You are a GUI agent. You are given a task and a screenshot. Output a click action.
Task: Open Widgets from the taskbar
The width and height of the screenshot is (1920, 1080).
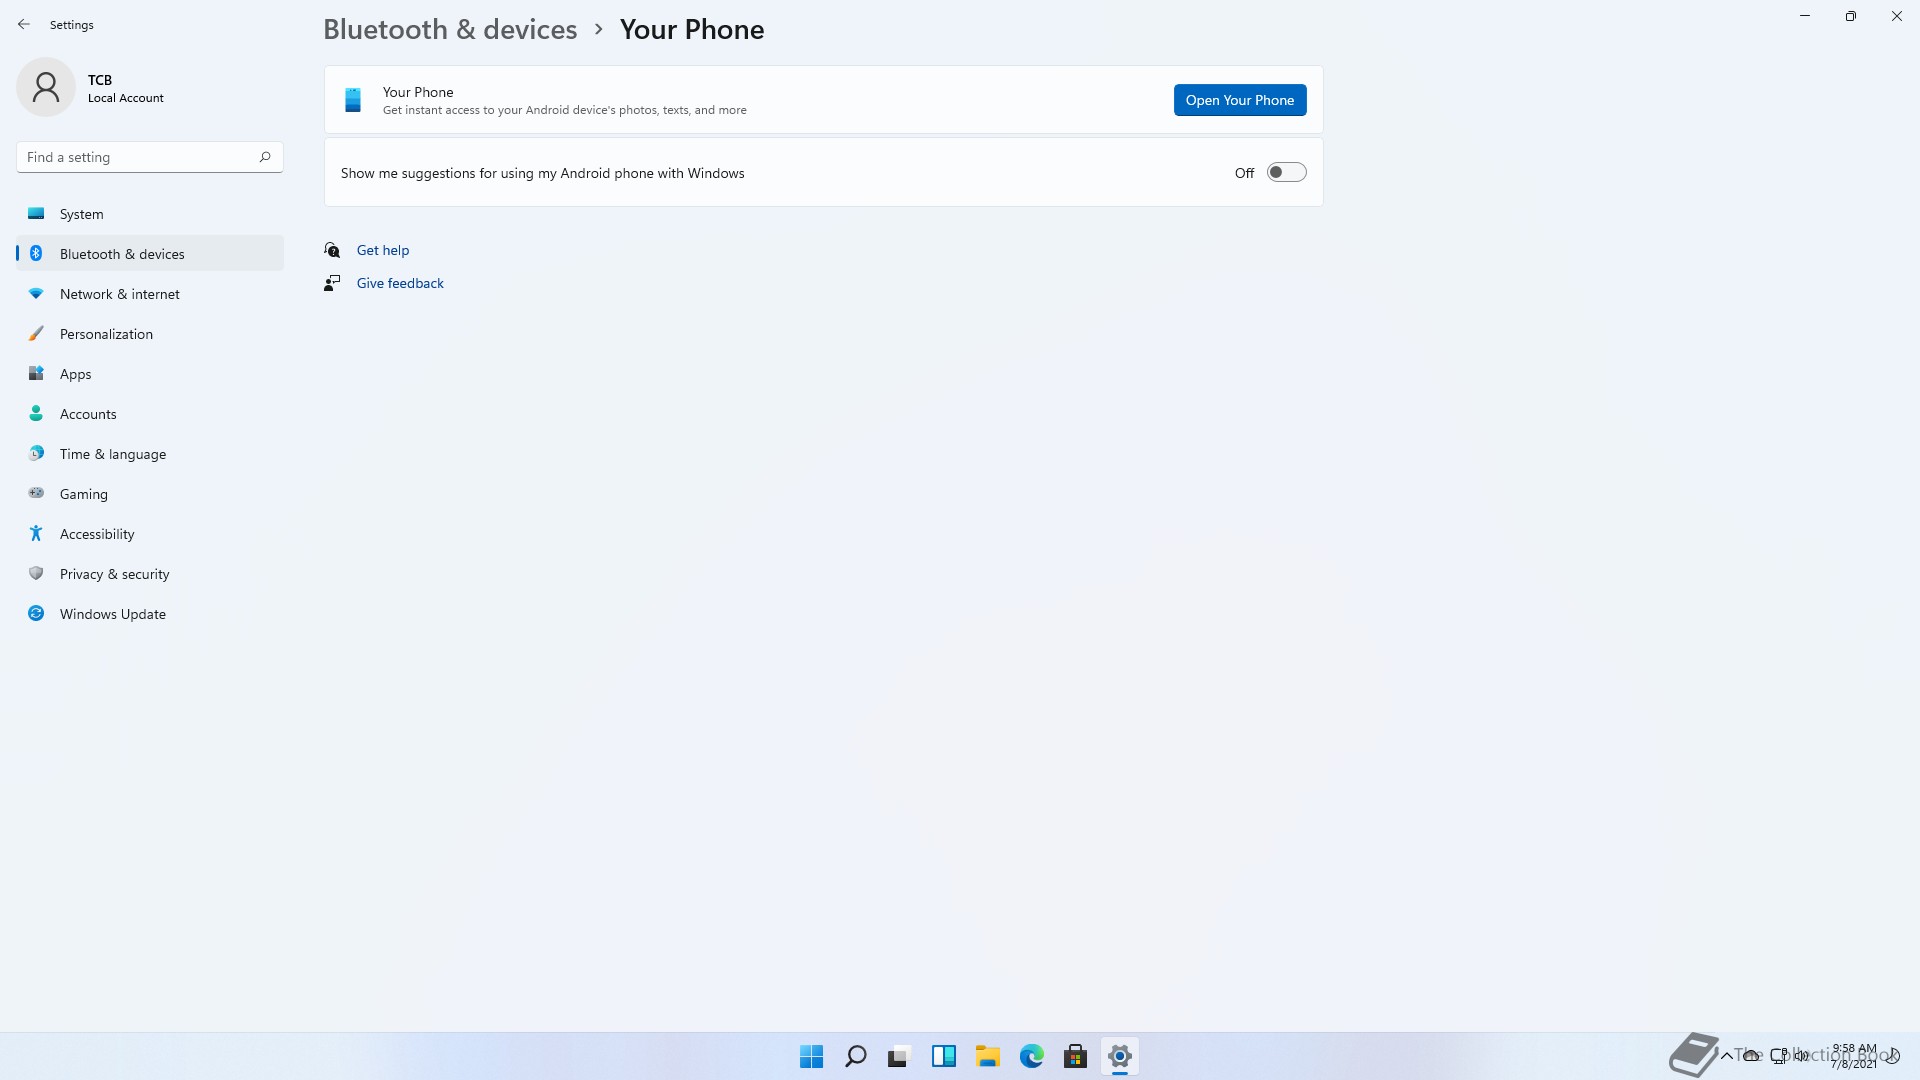(x=943, y=1056)
